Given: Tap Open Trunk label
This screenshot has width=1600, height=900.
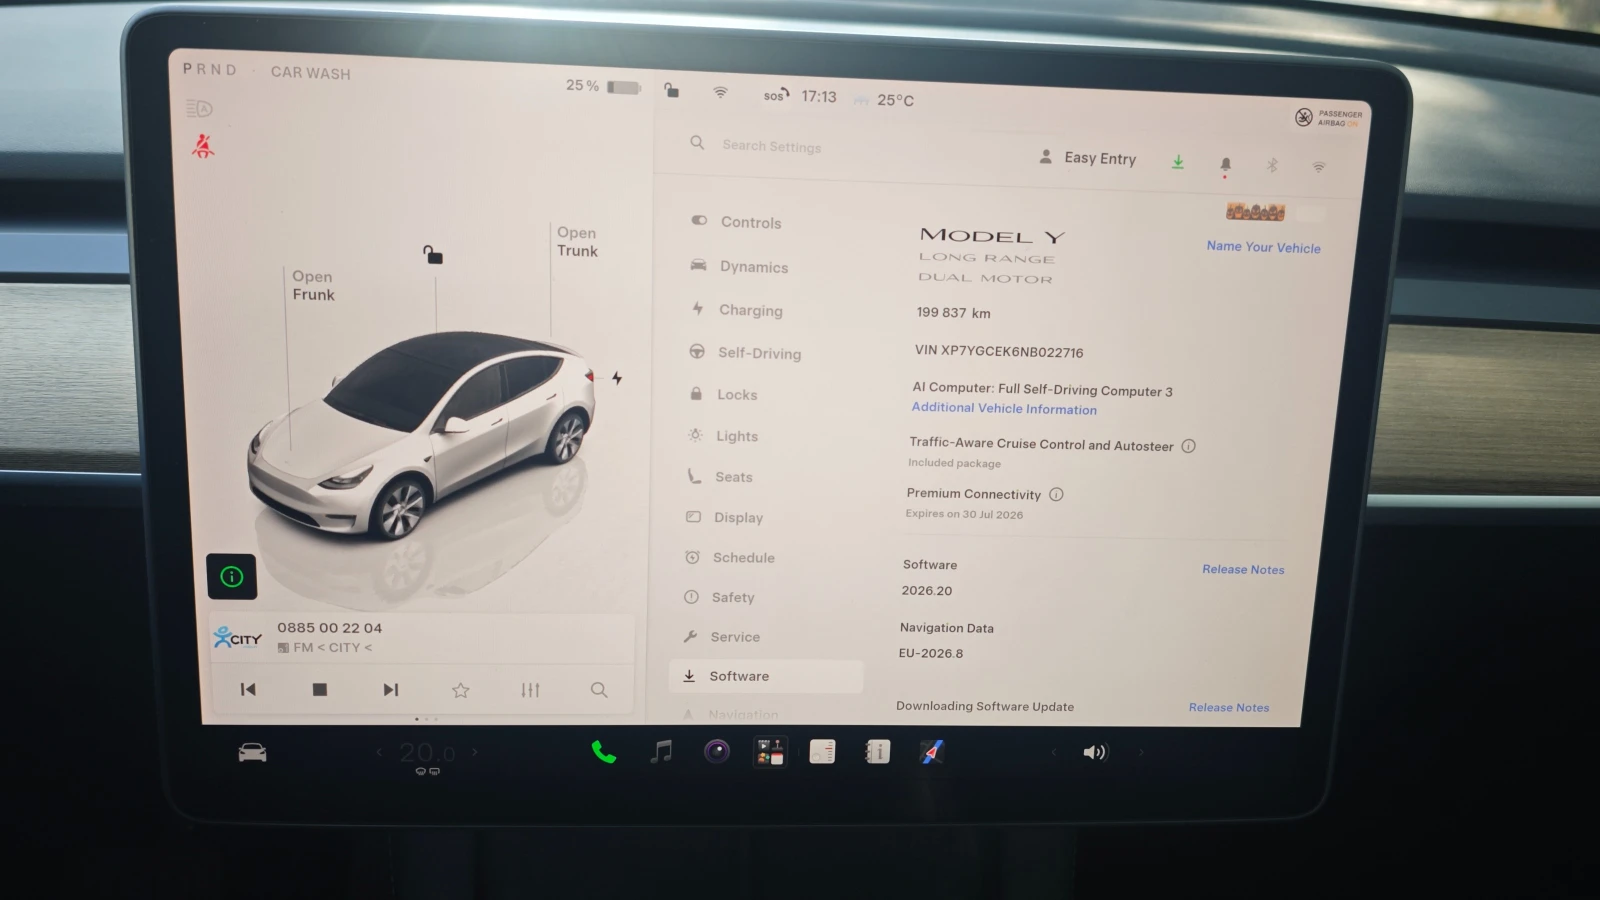Looking at the screenshot, I should [577, 241].
